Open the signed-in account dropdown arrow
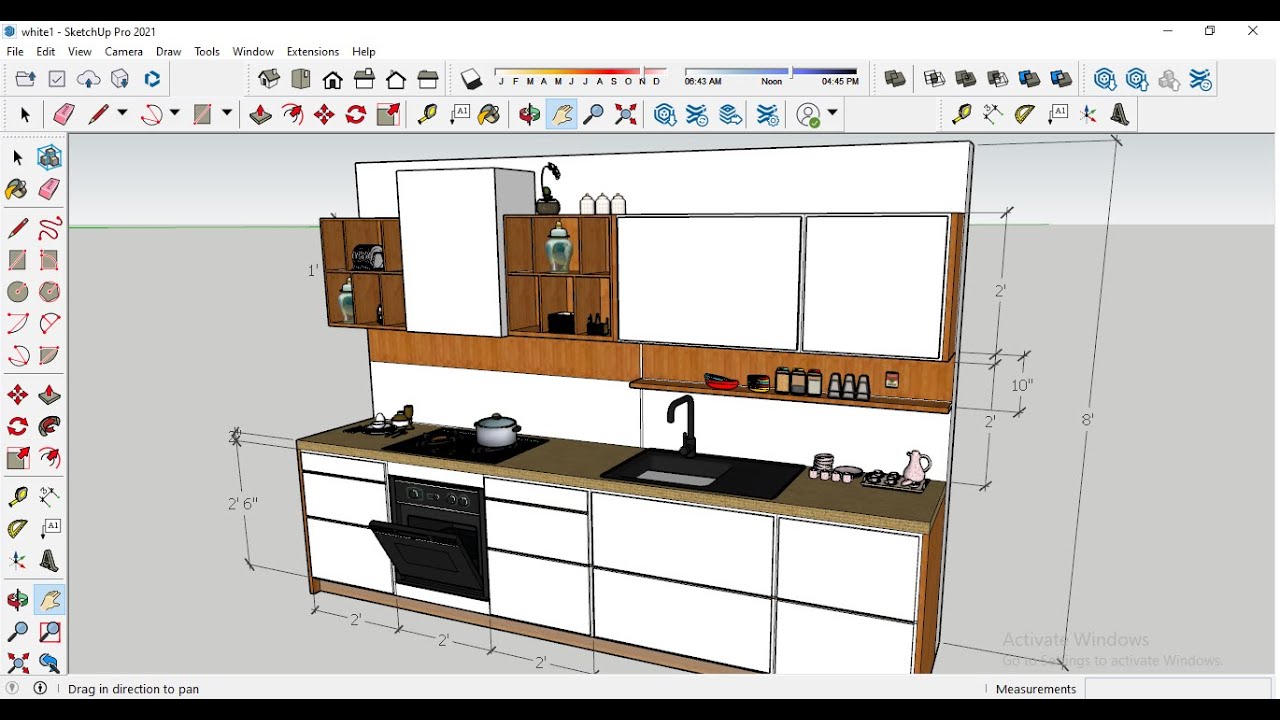This screenshot has height=720, width=1280. (x=832, y=115)
